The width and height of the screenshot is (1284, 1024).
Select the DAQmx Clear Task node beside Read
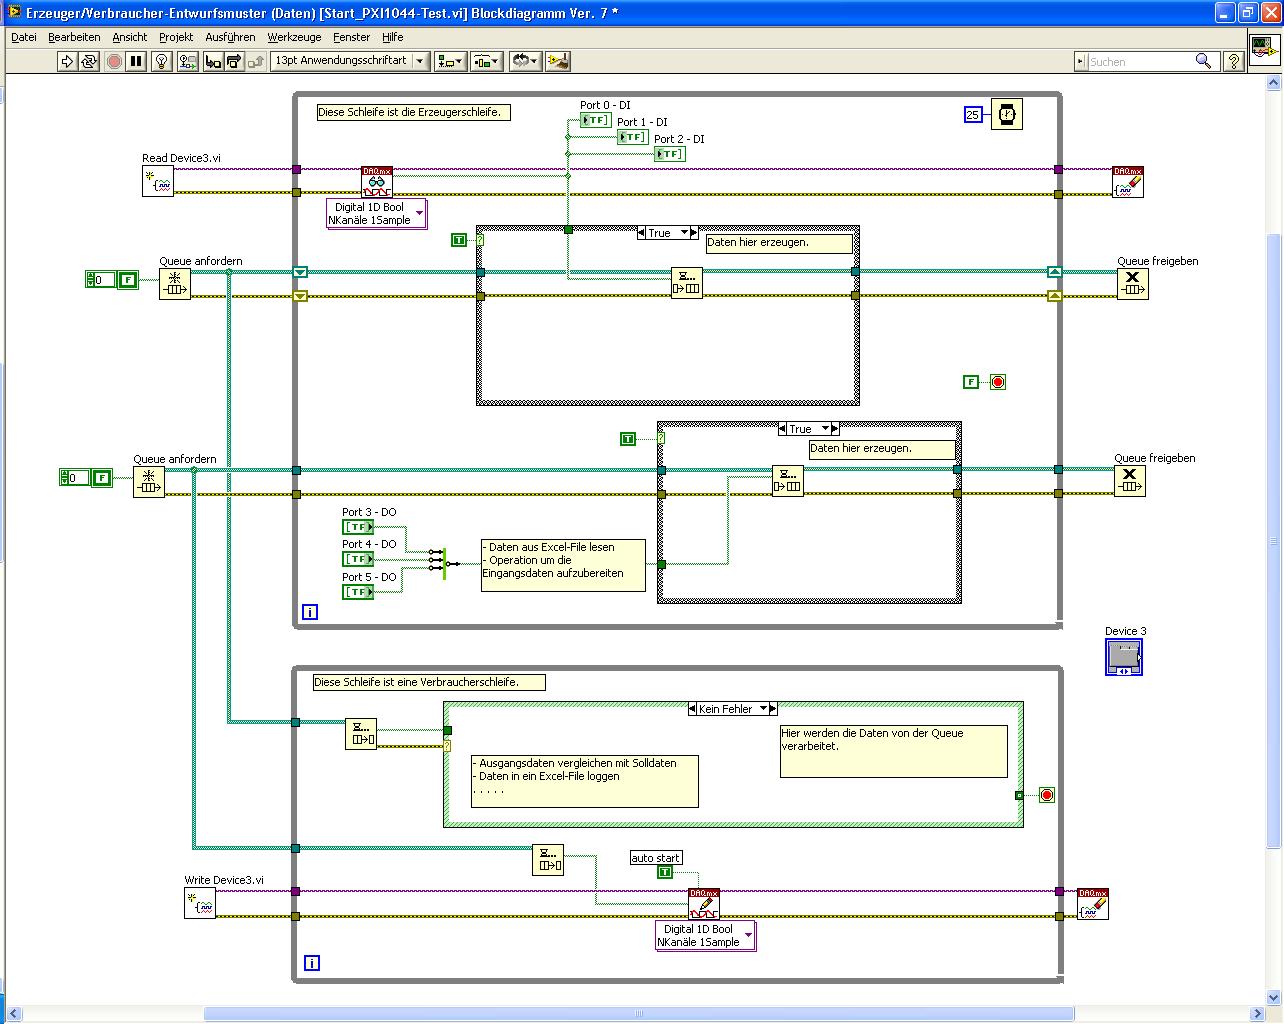pyautogui.click(x=1128, y=182)
